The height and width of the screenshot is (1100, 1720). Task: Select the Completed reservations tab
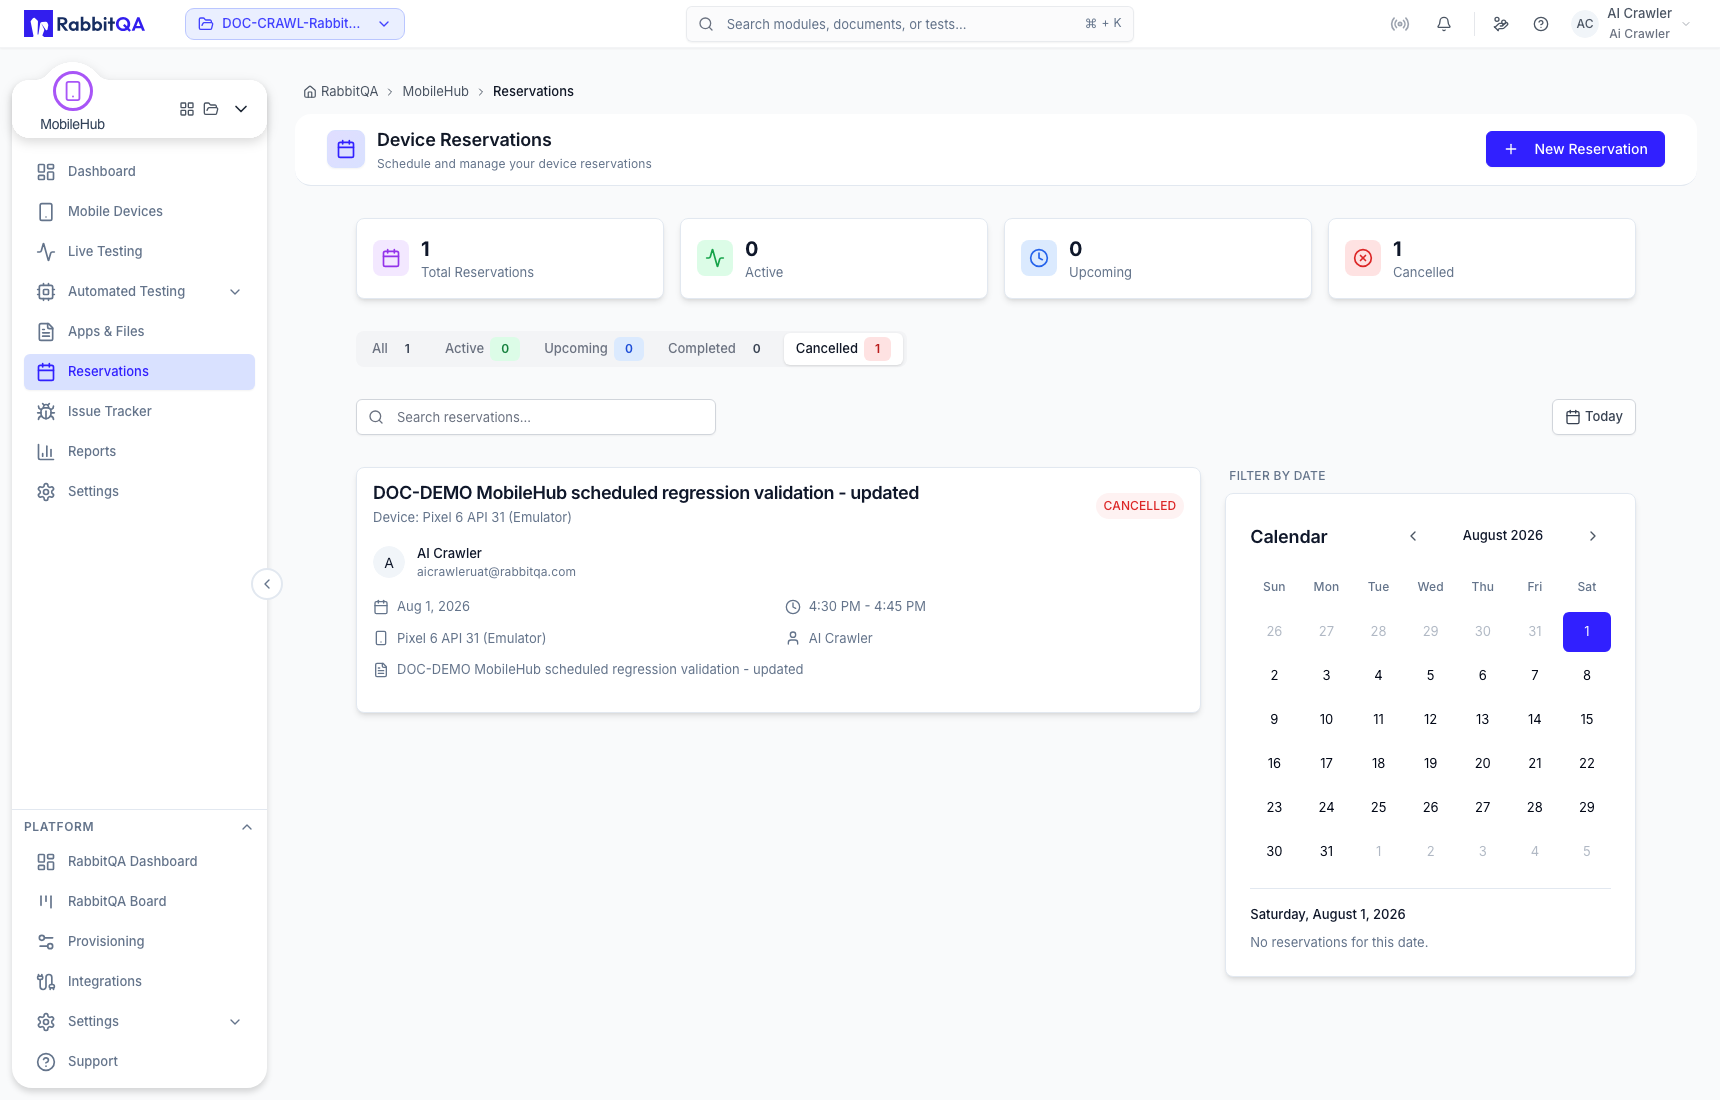pos(716,349)
